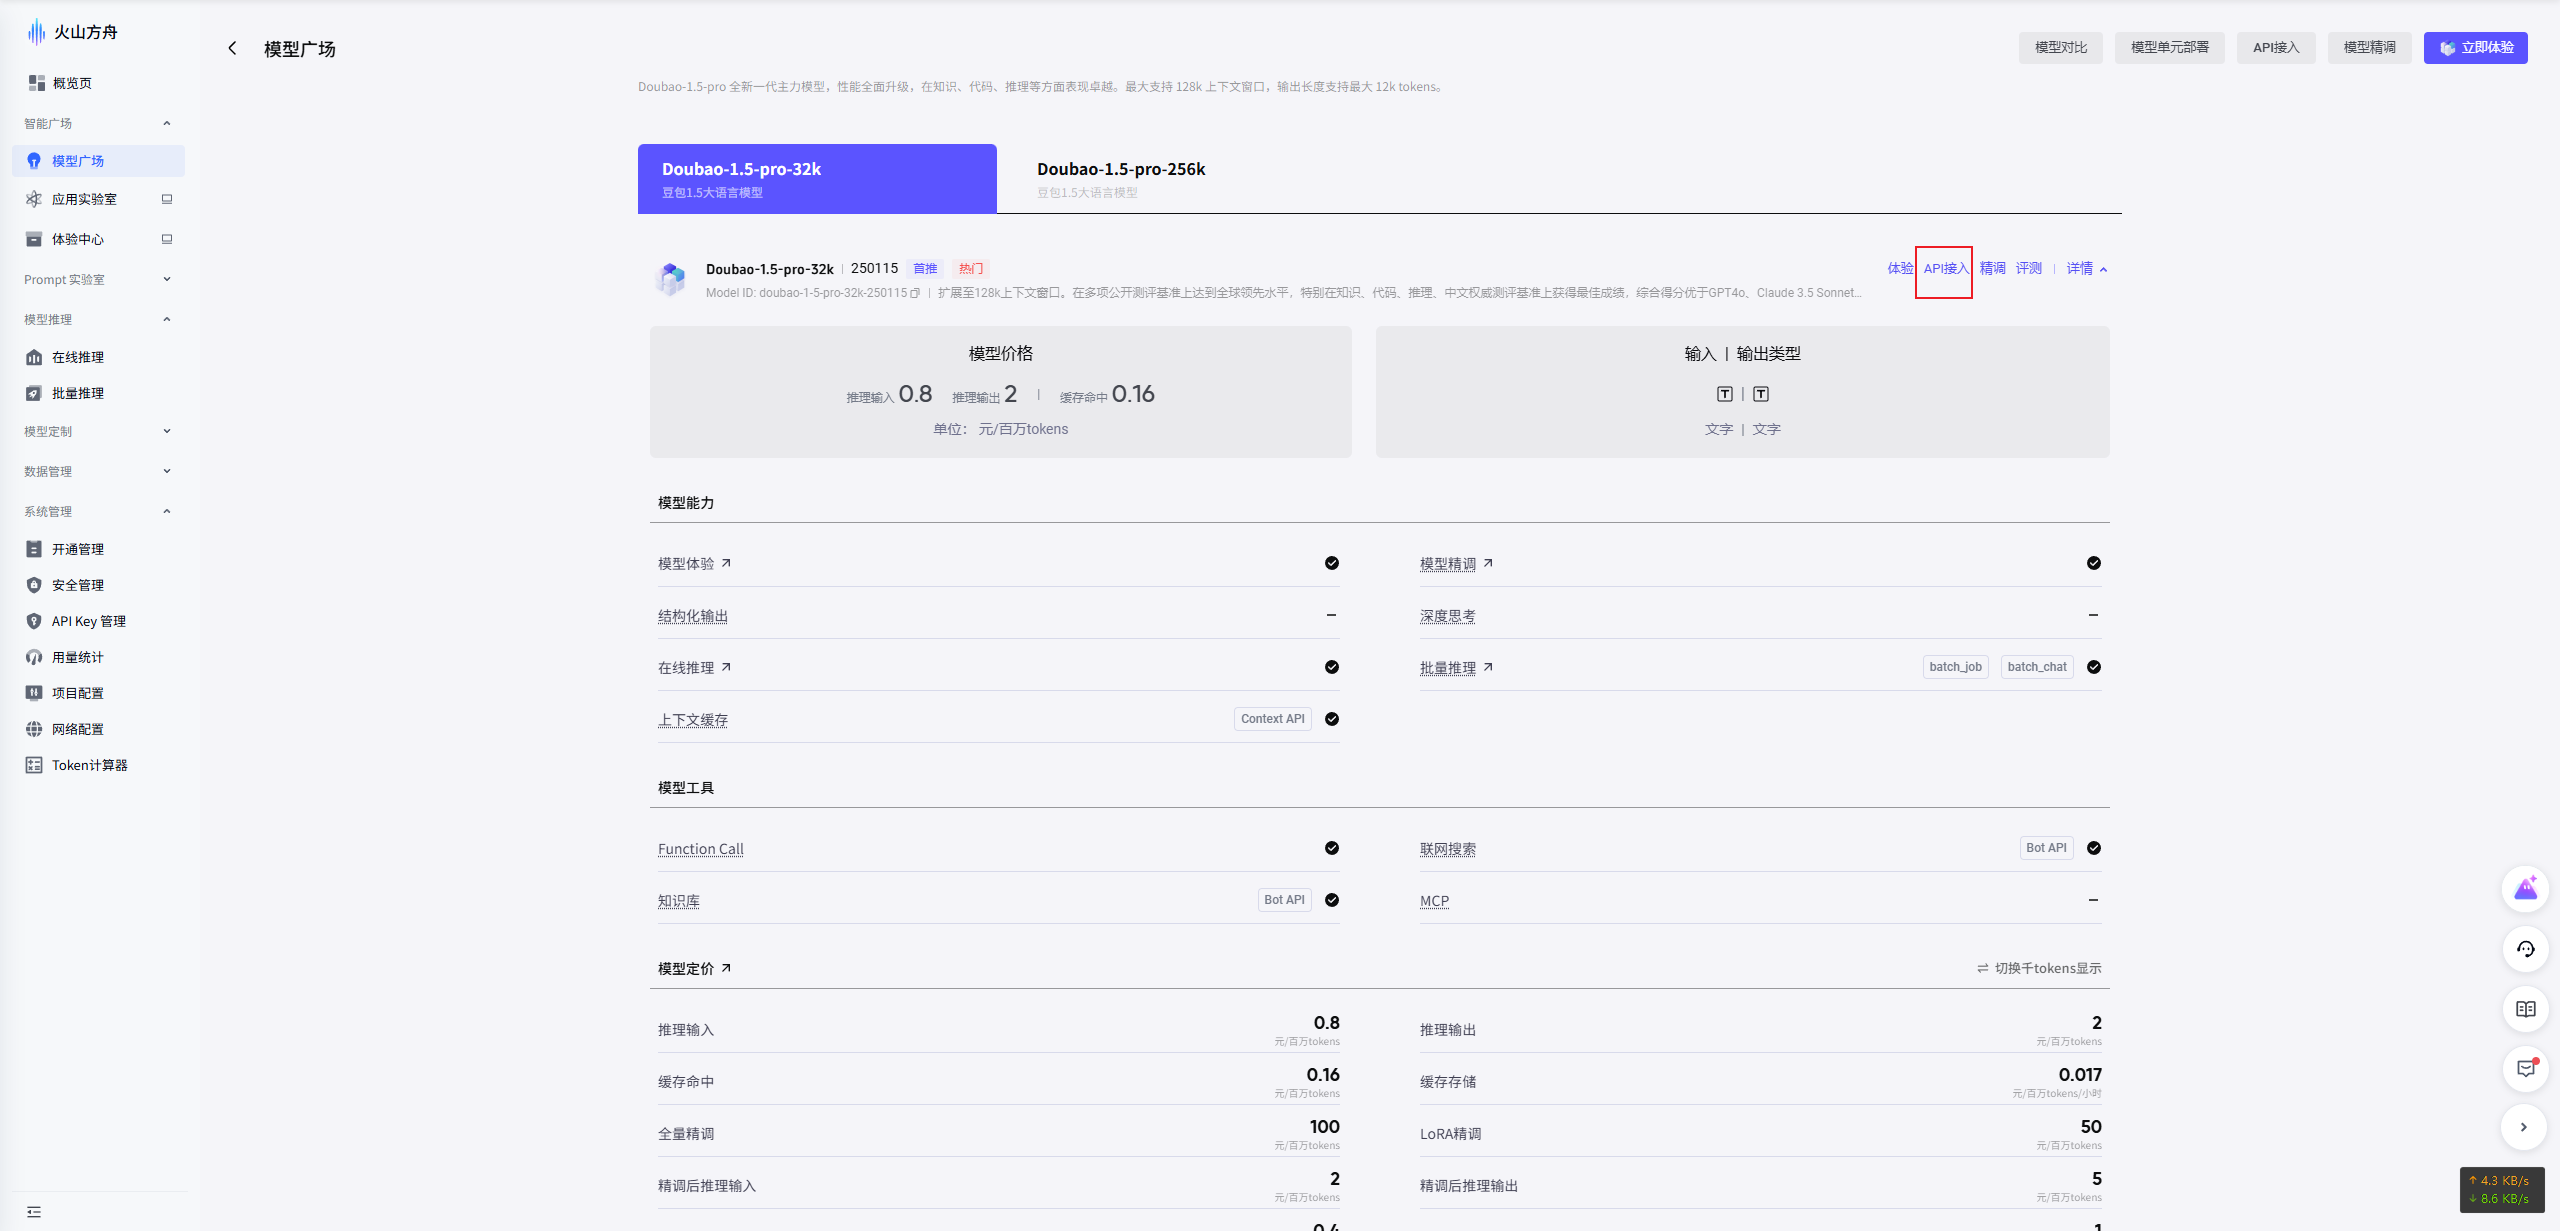The image size is (2560, 1231).
Task: Select the 在线推理 menu item in the sidebar
Action: pos(78,357)
